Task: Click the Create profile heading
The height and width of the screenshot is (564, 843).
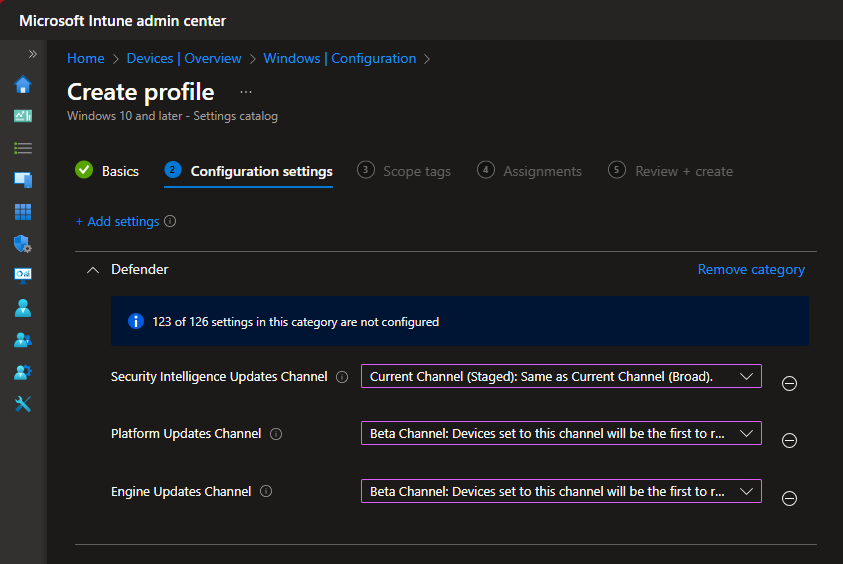Action: [x=141, y=92]
